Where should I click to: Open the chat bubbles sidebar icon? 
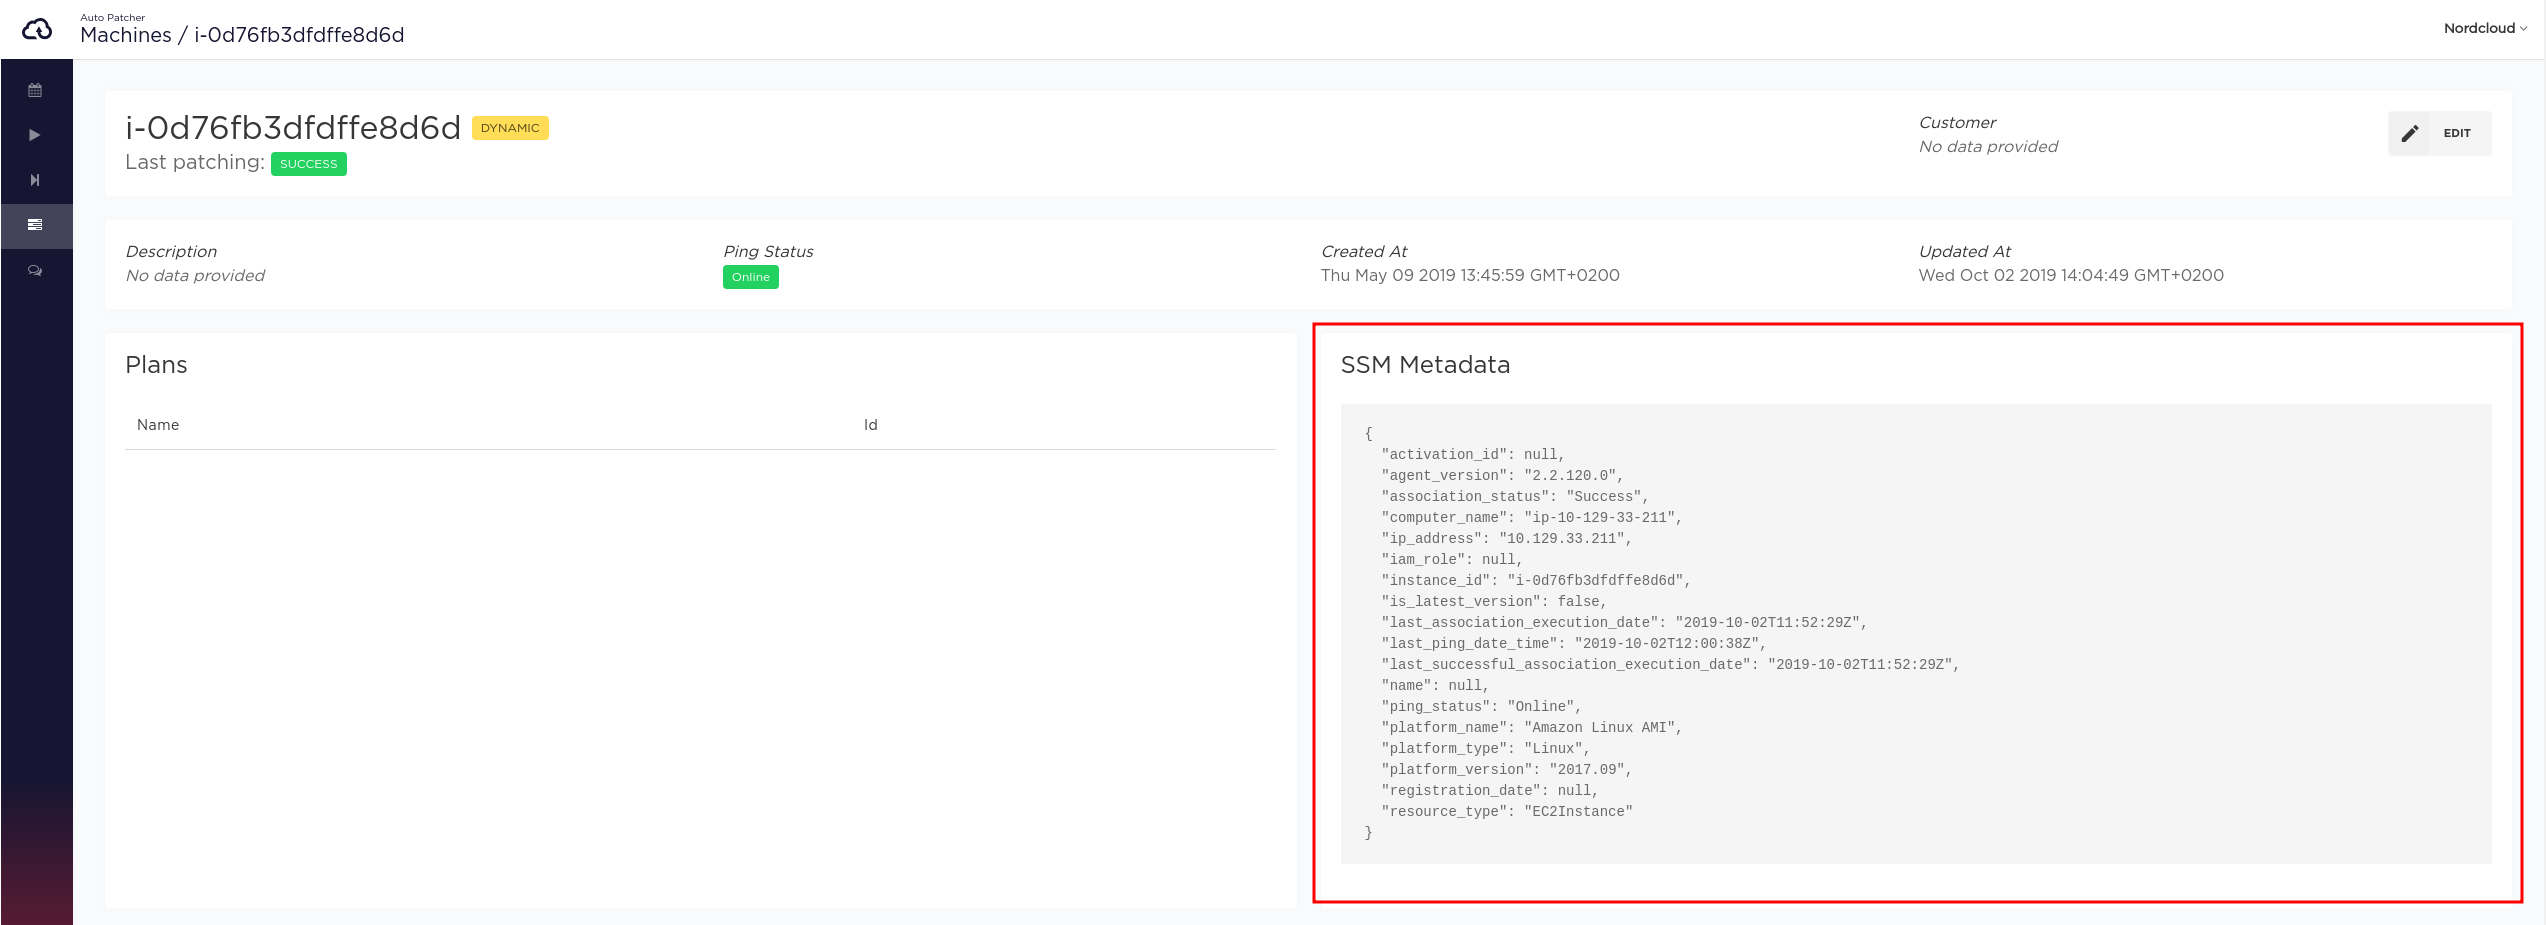35,270
